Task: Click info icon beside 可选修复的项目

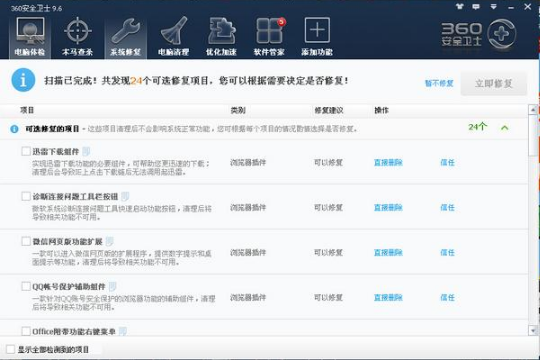Action: [14, 129]
